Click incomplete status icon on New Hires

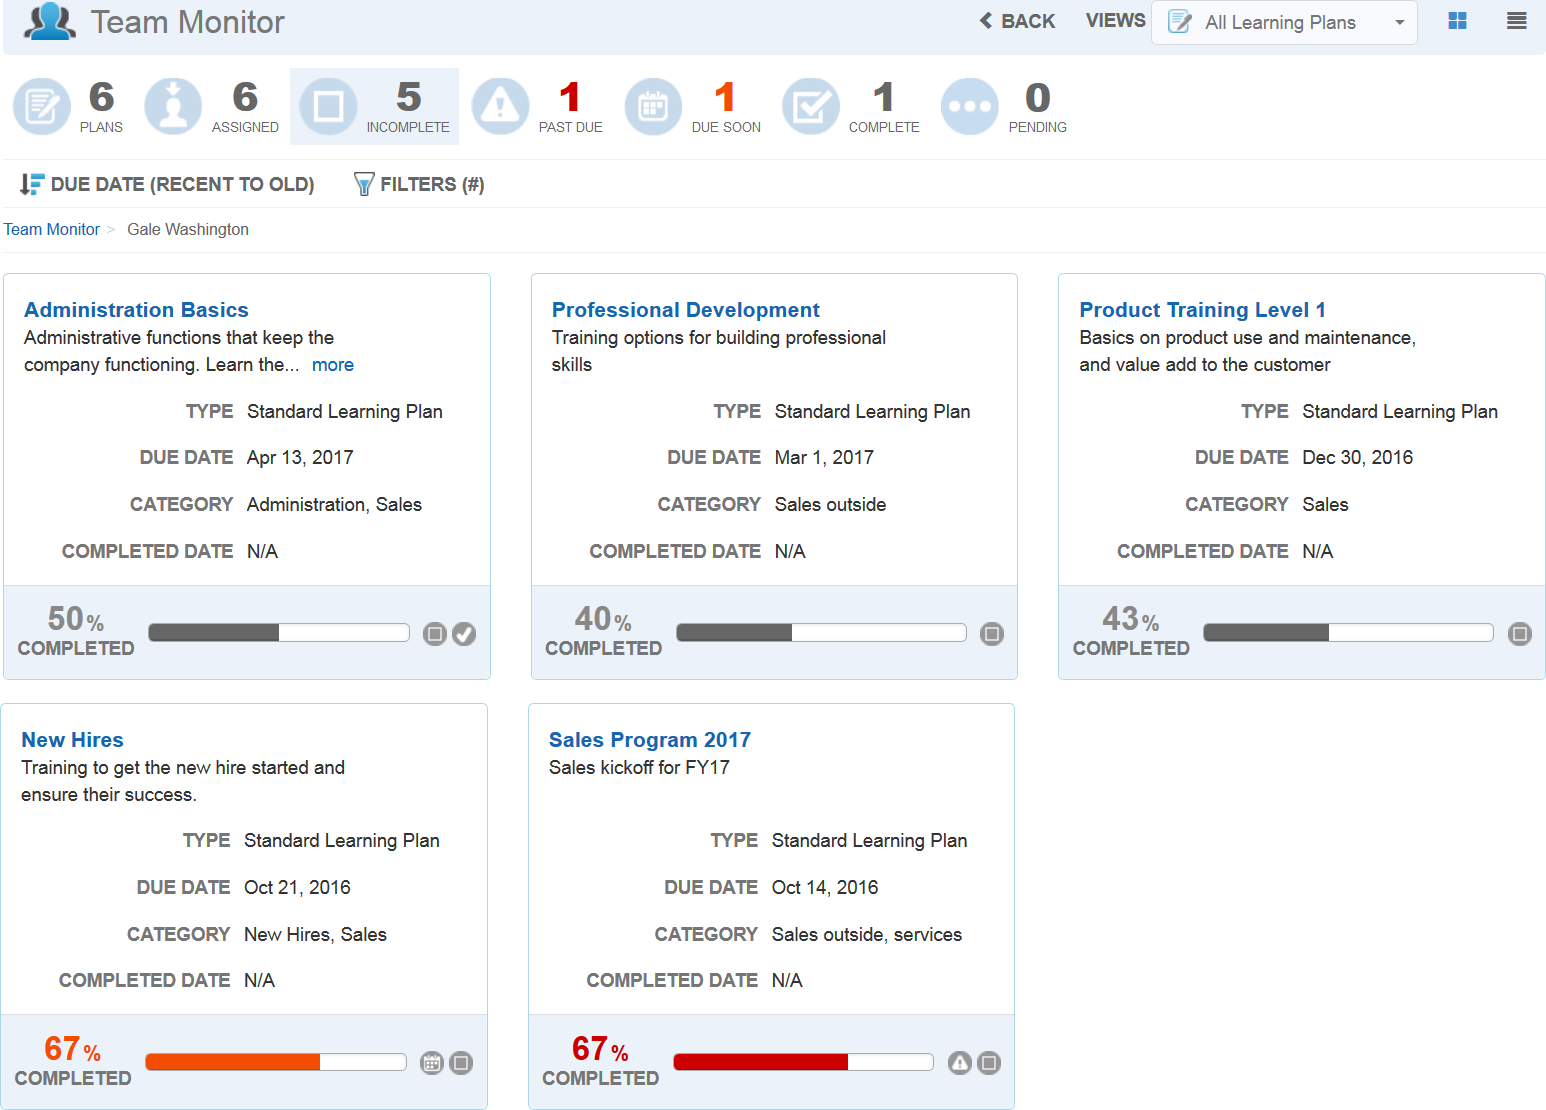click(x=461, y=1063)
